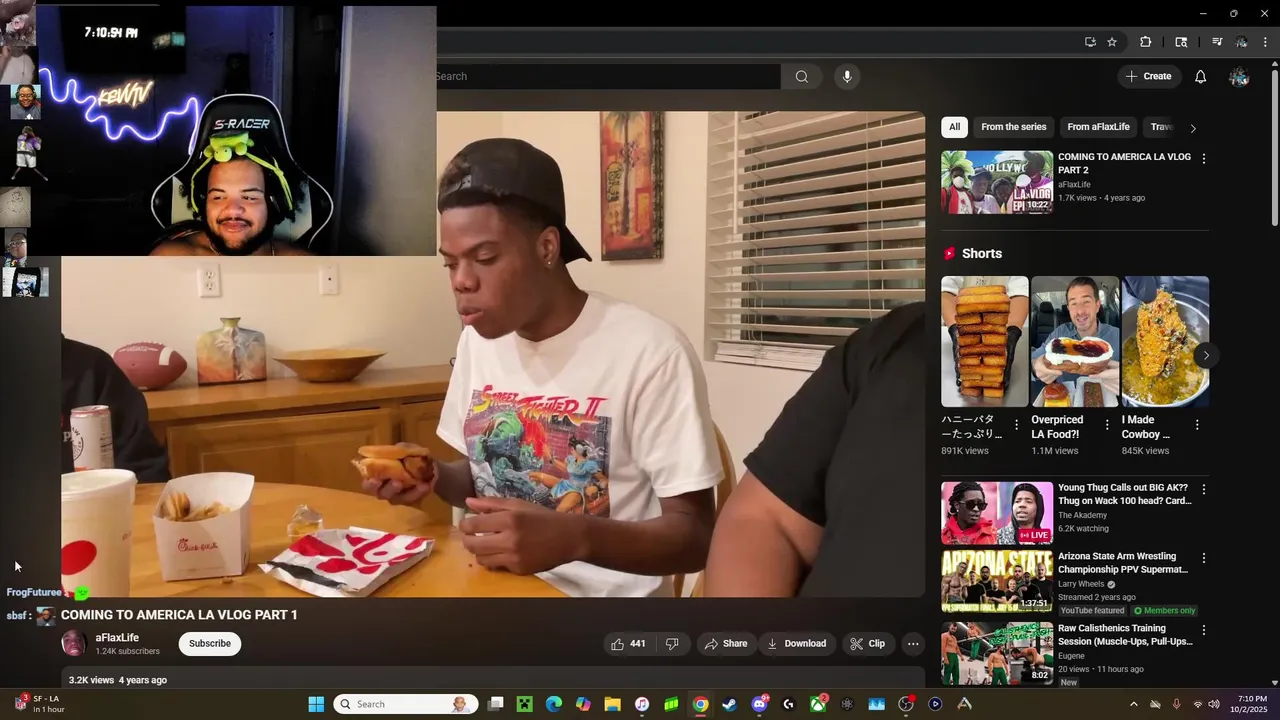Image resolution: width=1280 pixels, height=720 pixels.
Task: Open options for Arizona State Arm Wrestling
Action: (x=1203, y=558)
